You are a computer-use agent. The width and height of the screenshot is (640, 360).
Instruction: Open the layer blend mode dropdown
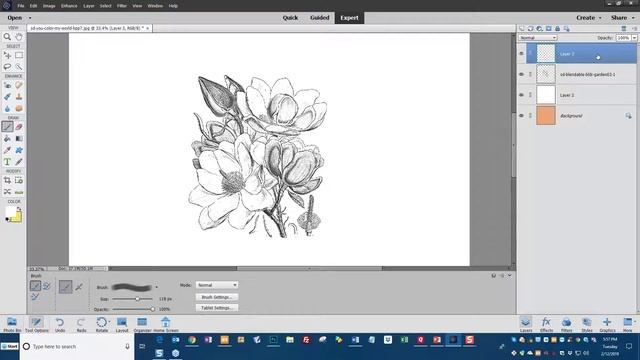click(538, 38)
